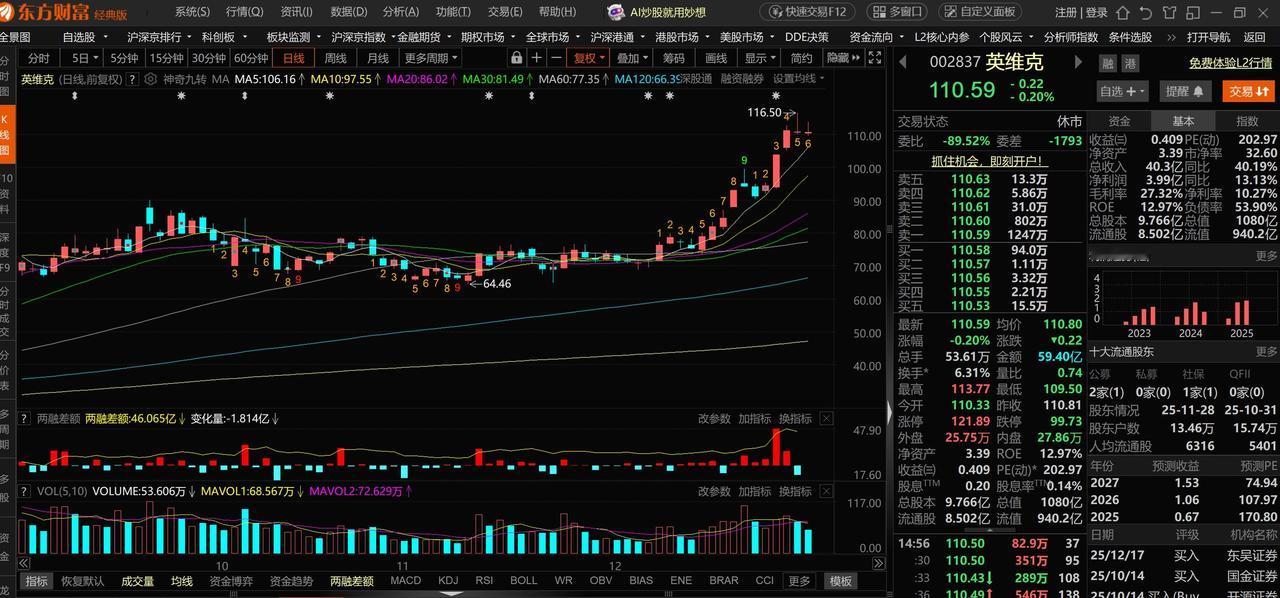Go to next stock with right arrow
This screenshot has height=598, width=1280.
point(1078,62)
